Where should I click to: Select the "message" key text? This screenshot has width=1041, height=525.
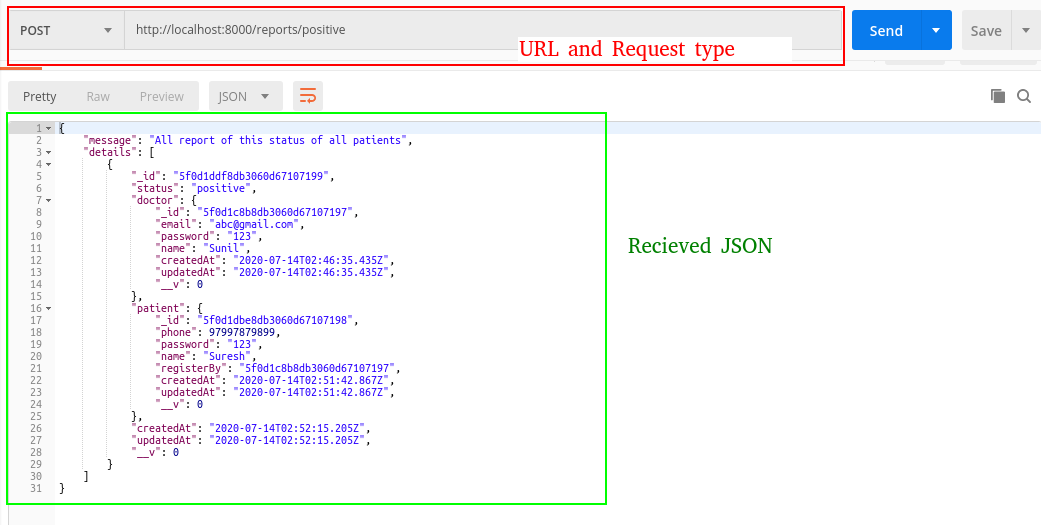click(110, 140)
